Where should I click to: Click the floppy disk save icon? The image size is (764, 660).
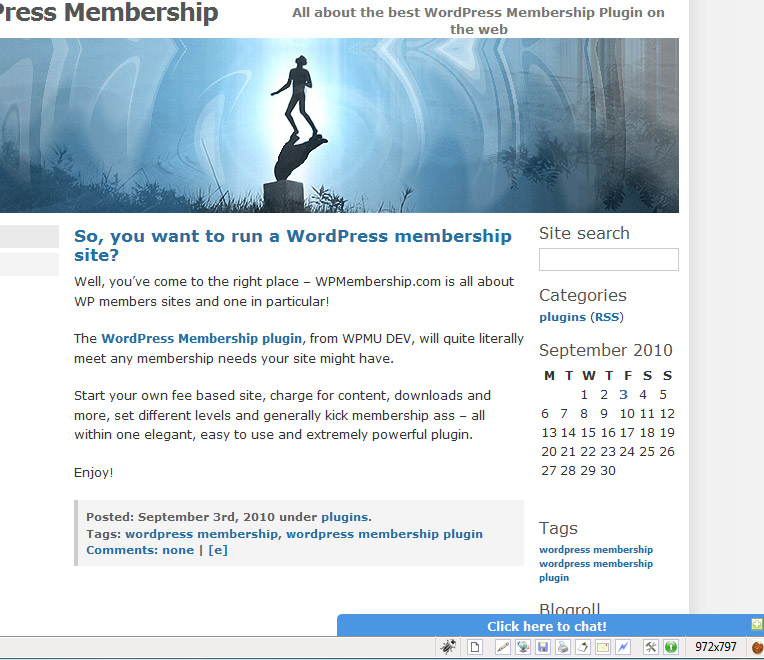pyautogui.click(x=543, y=647)
